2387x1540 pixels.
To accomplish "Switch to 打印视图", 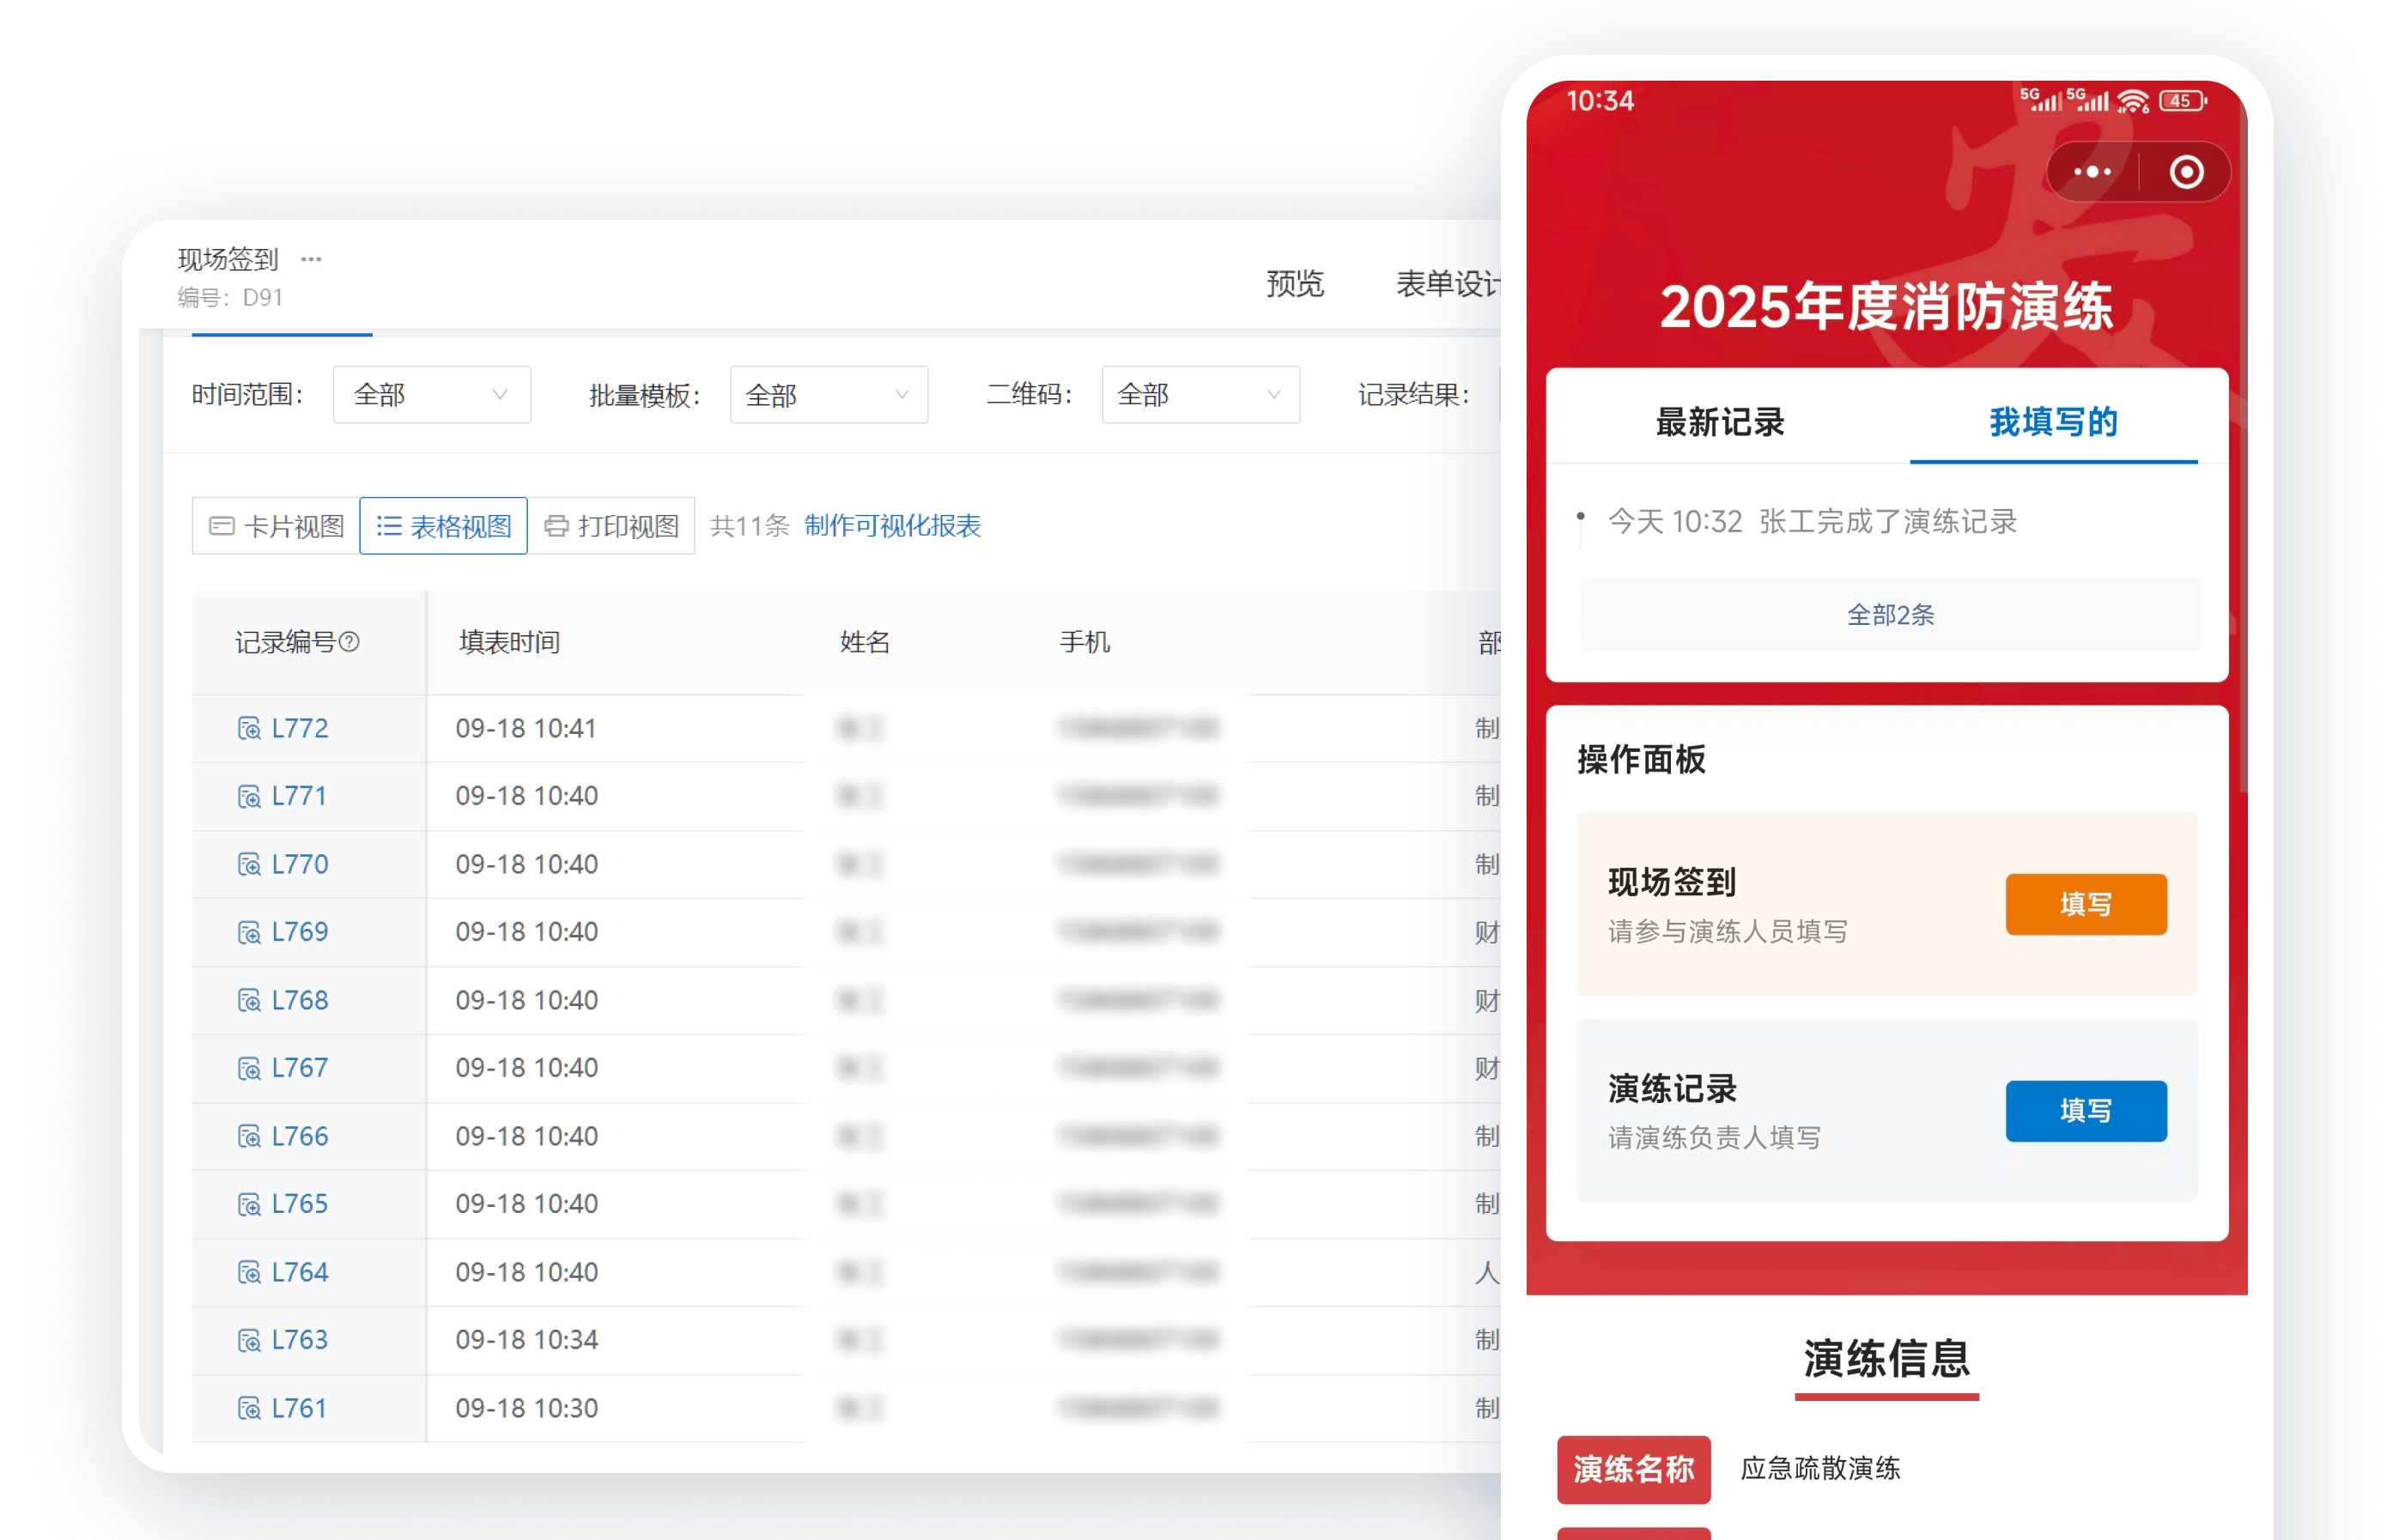I will [x=611, y=526].
